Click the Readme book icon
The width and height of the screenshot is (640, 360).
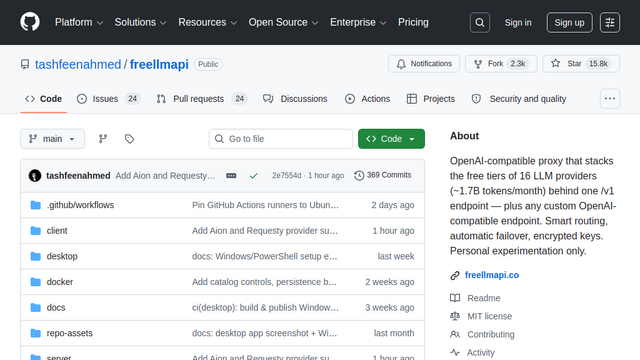pyautogui.click(x=455, y=298)
